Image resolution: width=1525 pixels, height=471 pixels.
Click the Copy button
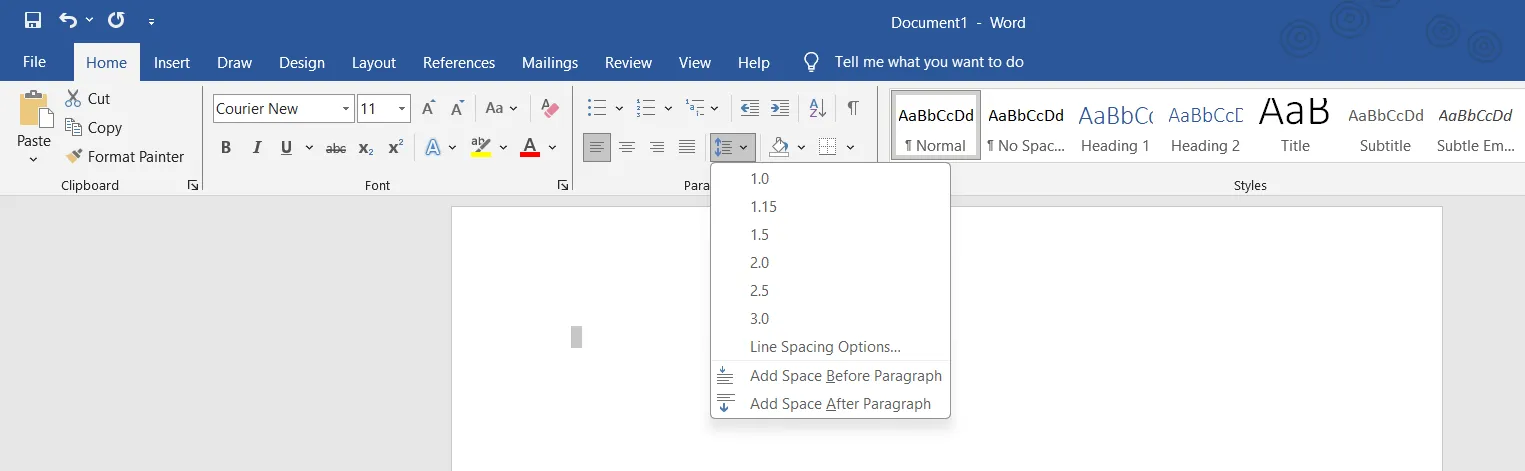coord(93,127)
